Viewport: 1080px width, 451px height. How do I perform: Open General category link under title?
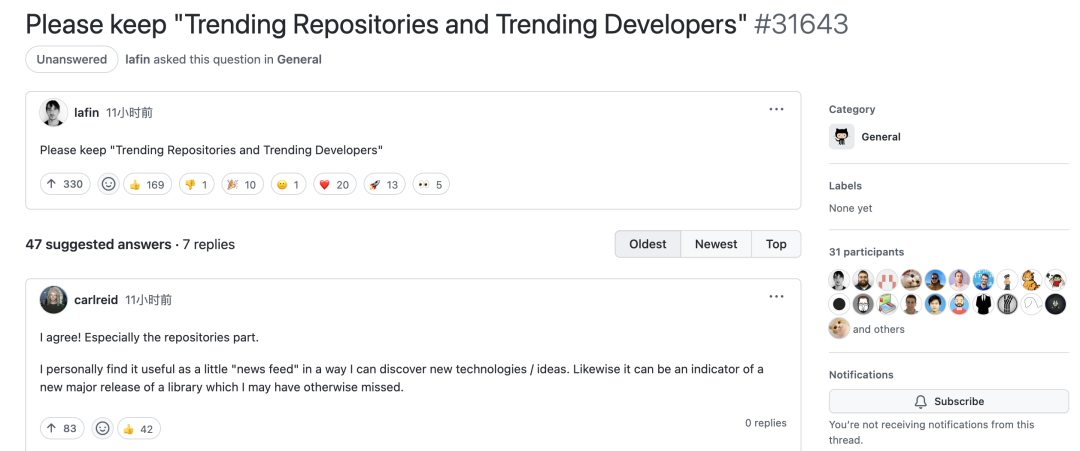[x=299, y=59]
